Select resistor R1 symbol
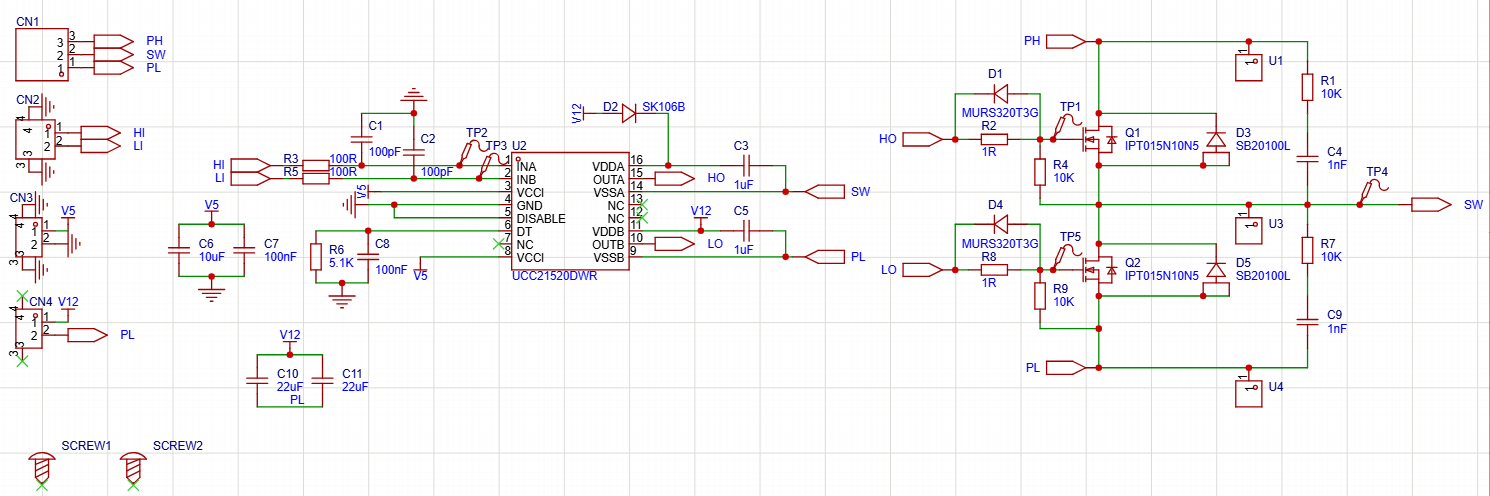This screenshot has width=1490, height=496. click(1307, 87)
